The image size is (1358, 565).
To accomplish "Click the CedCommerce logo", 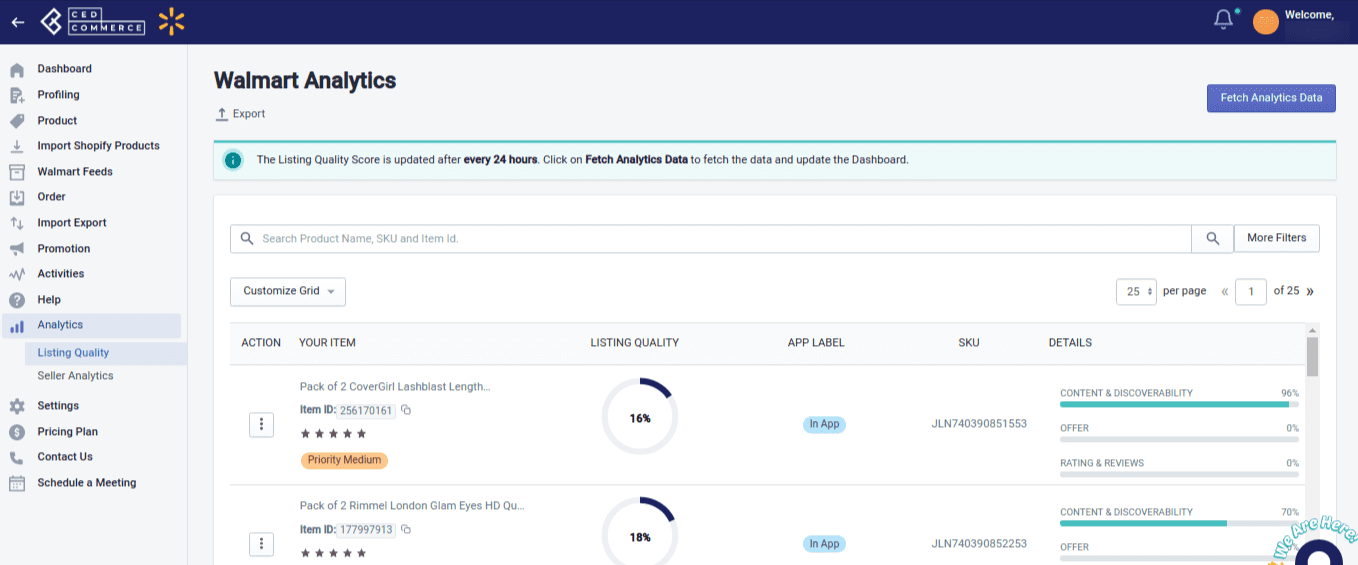I will (93, 21).
